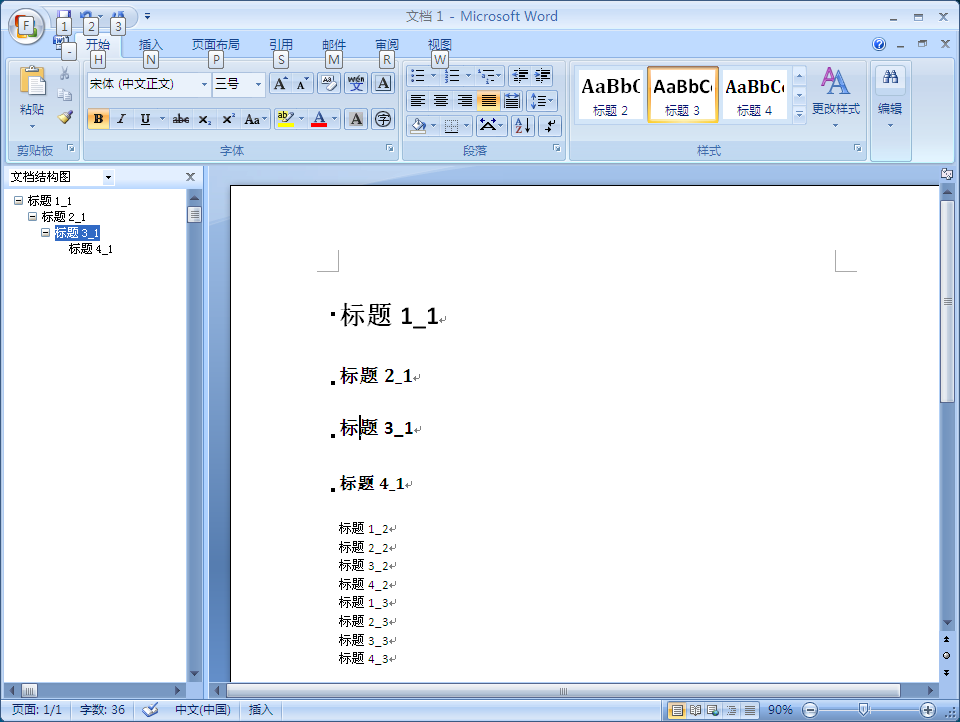This screenshot has width=960, height=722.
Task: Switch to the 开始 tab
Action: tap(98, 45)
